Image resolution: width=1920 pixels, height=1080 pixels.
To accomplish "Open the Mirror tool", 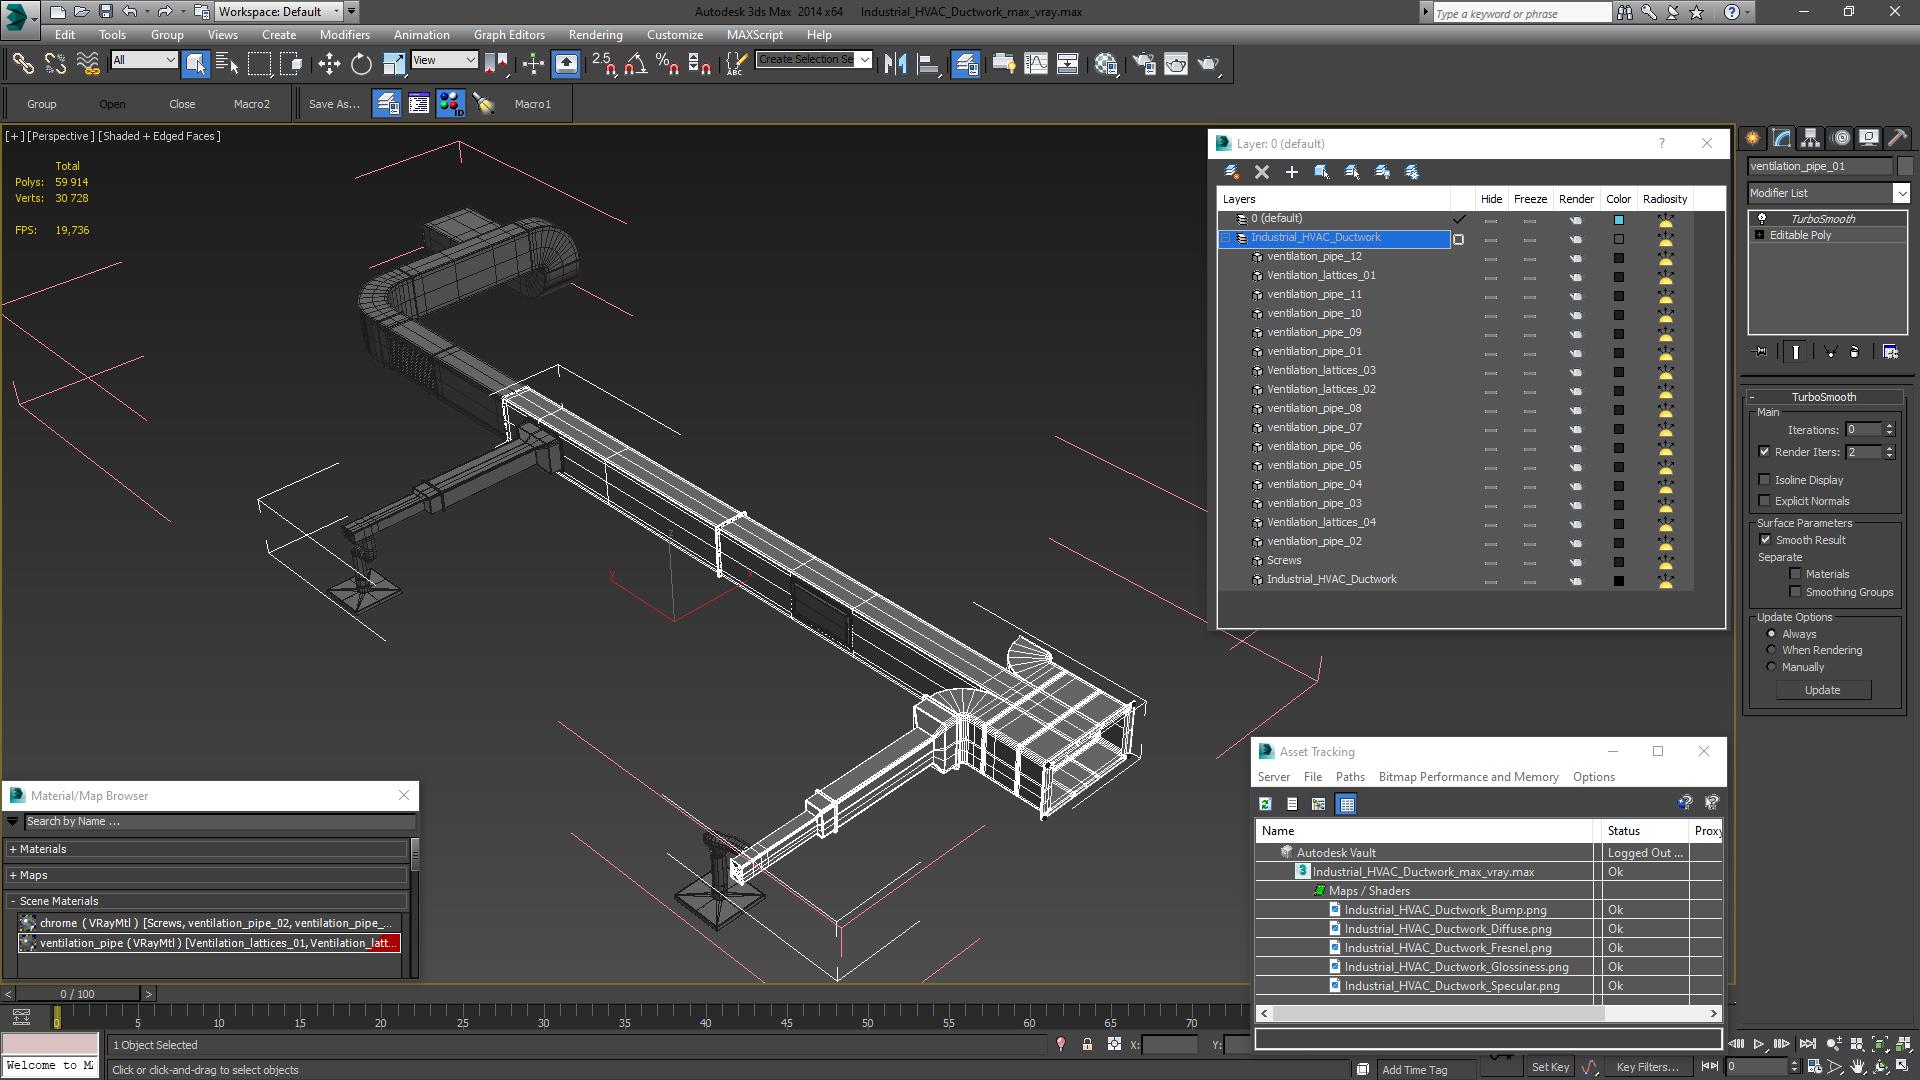I will pos(895,64).
